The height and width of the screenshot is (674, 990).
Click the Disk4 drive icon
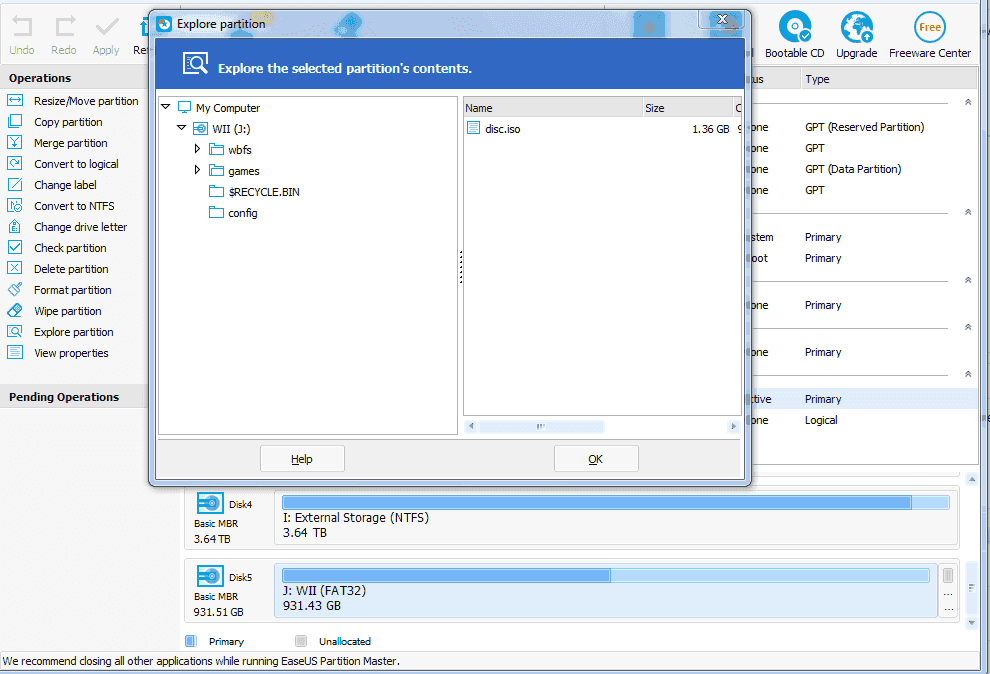(x=210, y=504)
